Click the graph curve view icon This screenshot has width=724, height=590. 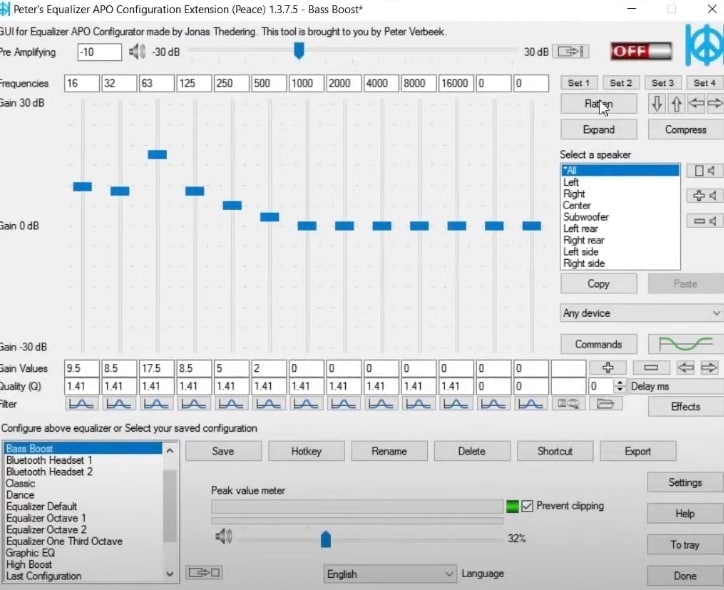686,344
